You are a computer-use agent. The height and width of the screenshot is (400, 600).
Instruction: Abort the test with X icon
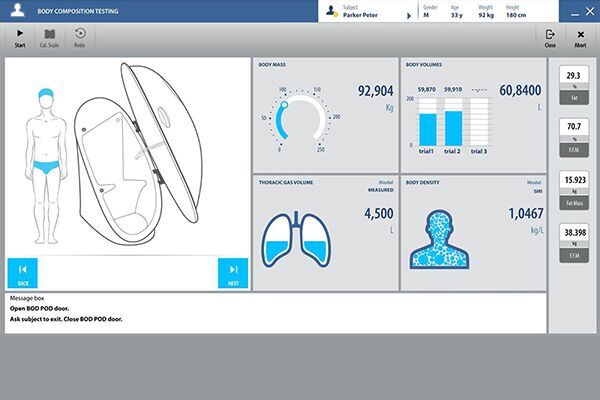pyautogui.click(x=579, y=36)
